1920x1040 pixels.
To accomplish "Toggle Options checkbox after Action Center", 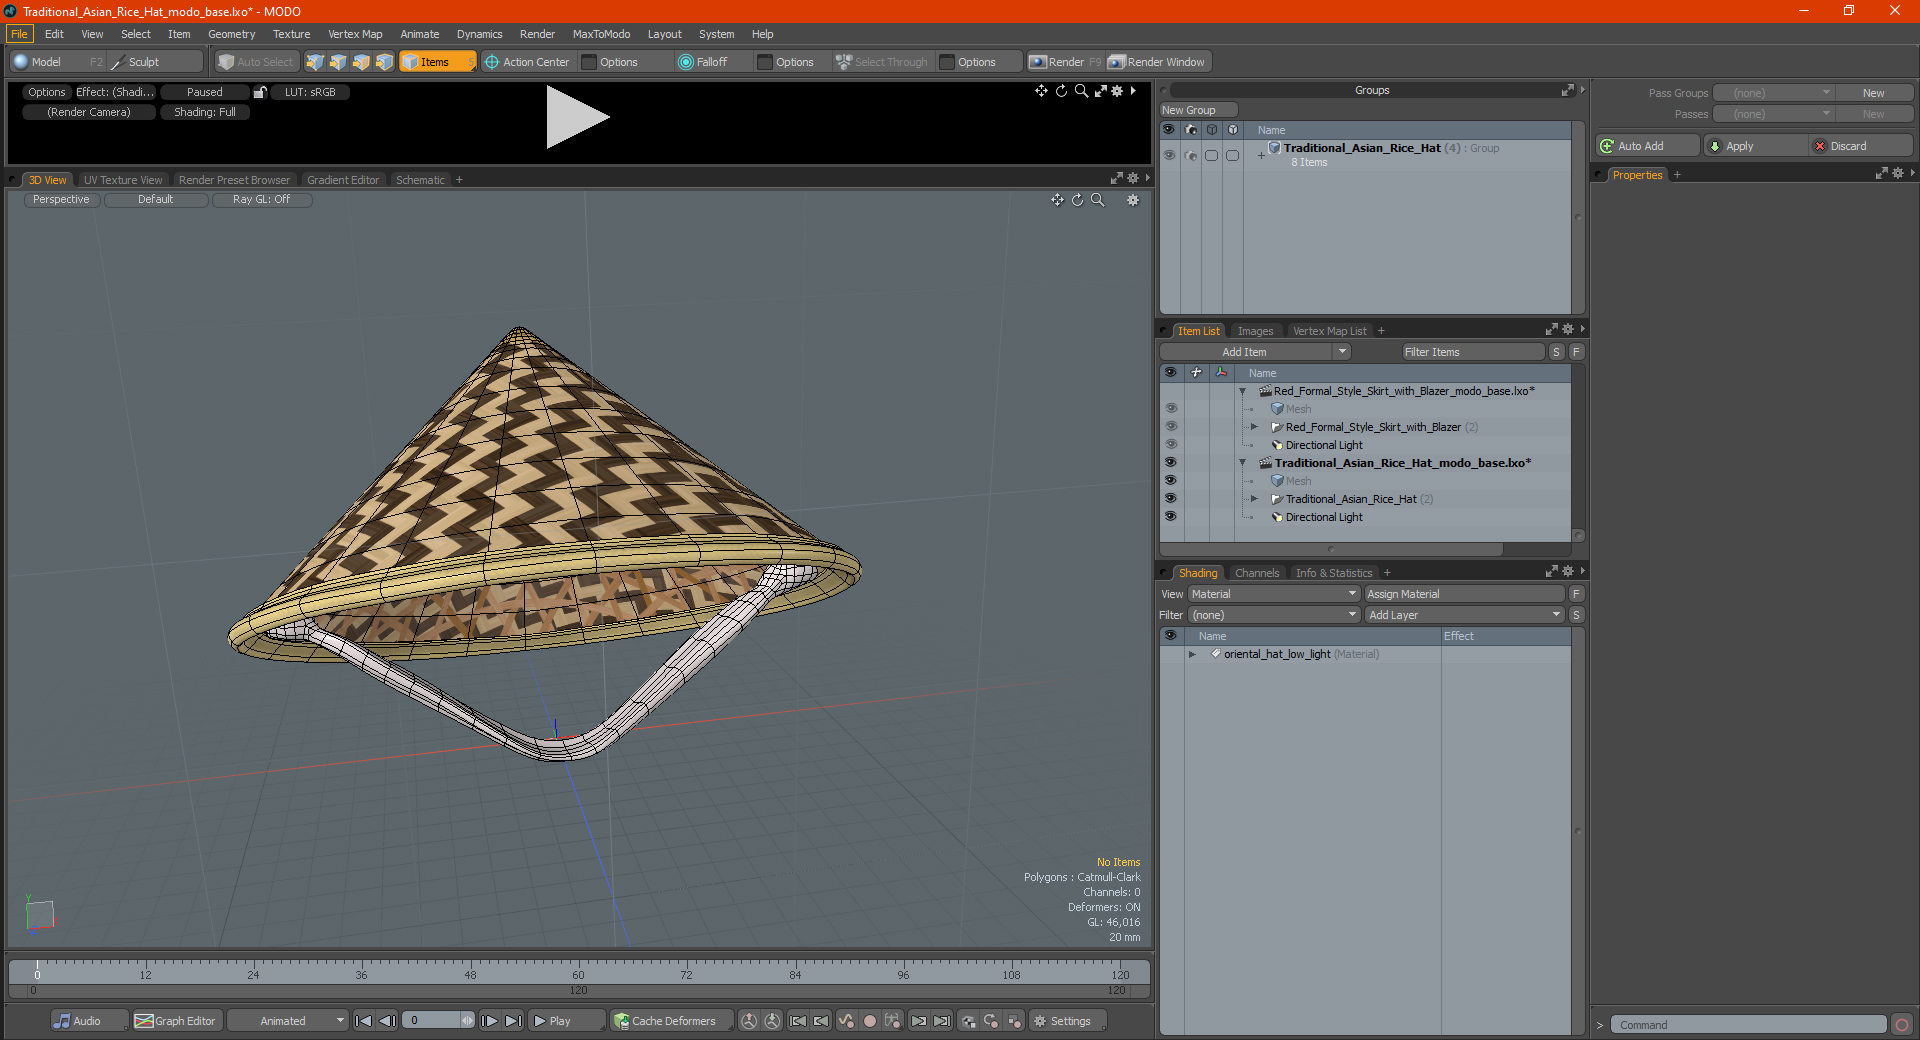I will 590,62.
